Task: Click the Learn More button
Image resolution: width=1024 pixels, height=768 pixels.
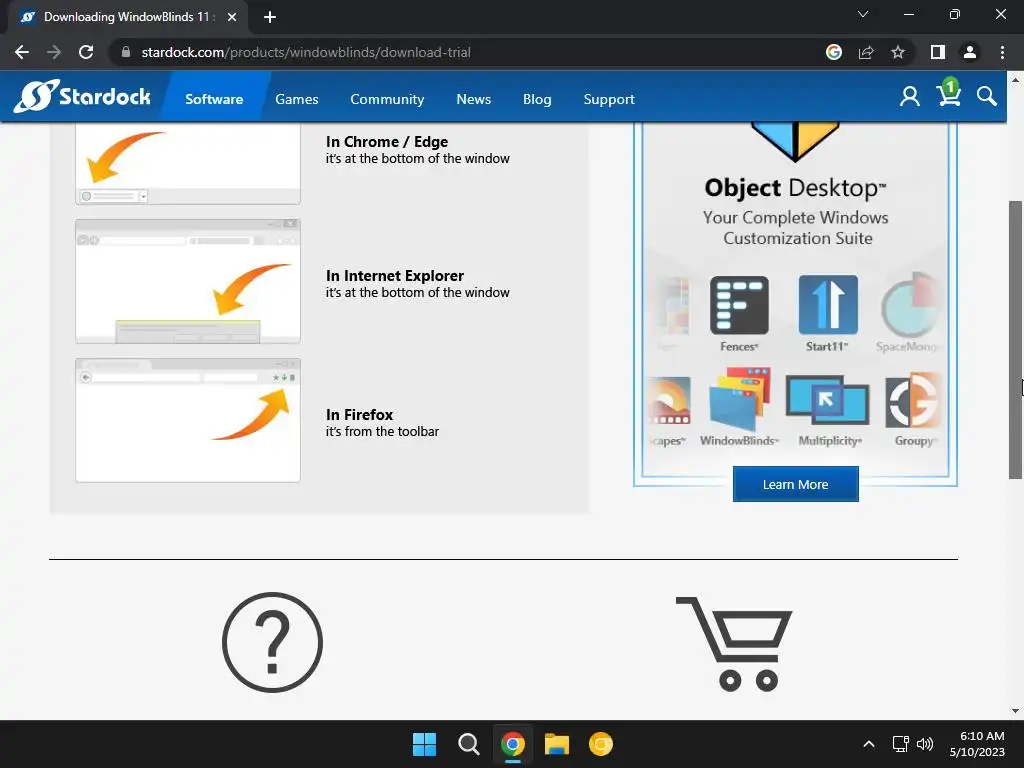Action: (x=795, y=484)
